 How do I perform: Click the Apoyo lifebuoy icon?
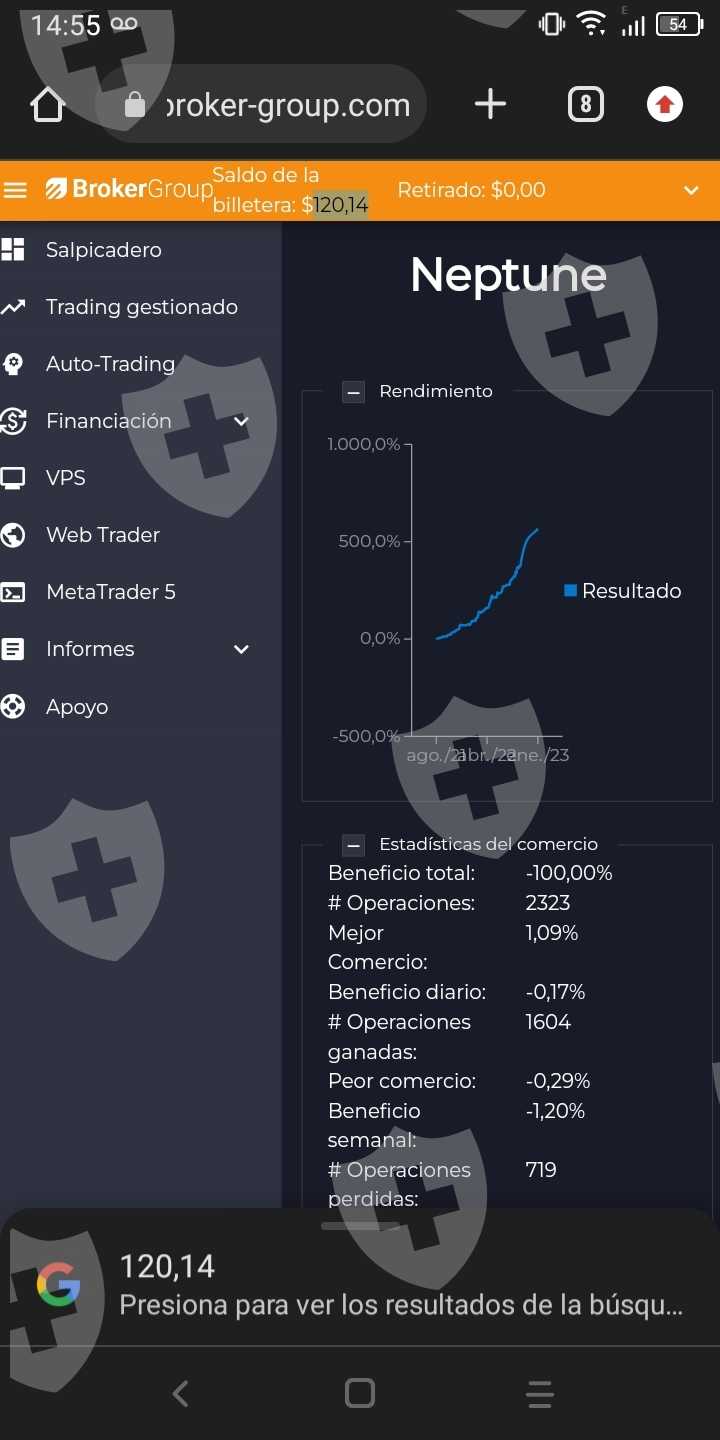coord(13,707)
